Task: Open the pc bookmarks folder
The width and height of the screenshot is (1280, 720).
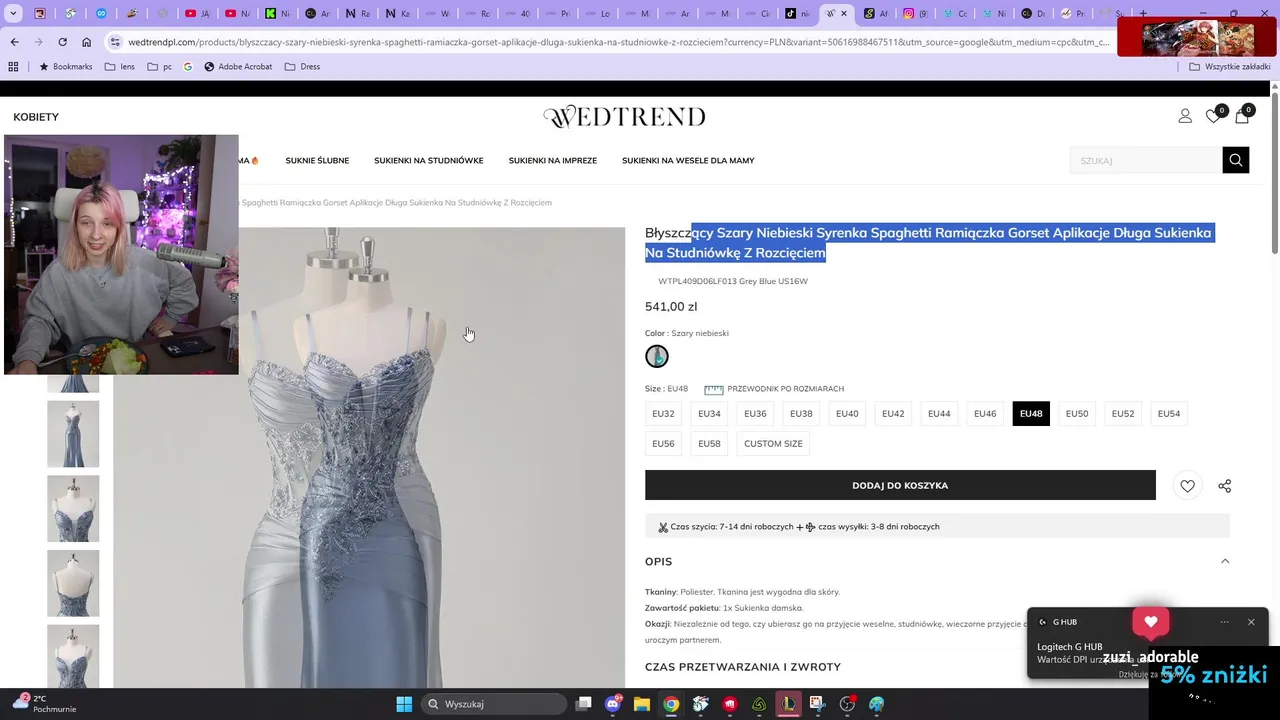Action: (159, 67)
